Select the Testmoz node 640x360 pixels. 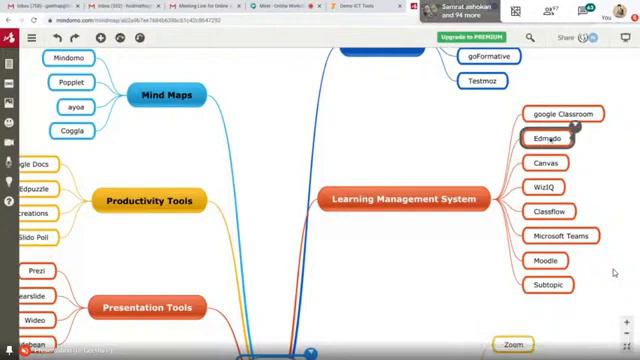tap(482, 81)
